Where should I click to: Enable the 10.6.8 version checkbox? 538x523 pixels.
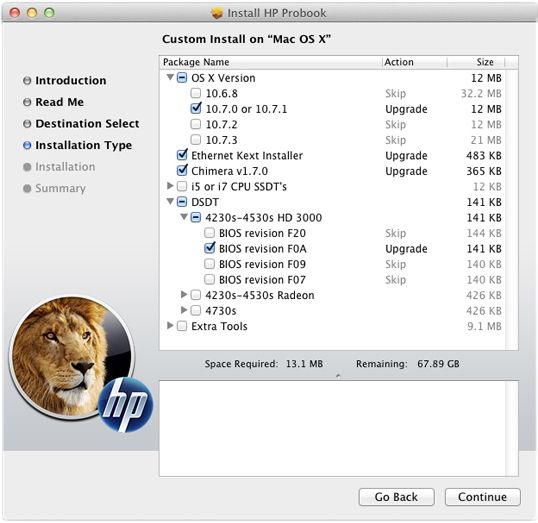[x=196, y=93]
